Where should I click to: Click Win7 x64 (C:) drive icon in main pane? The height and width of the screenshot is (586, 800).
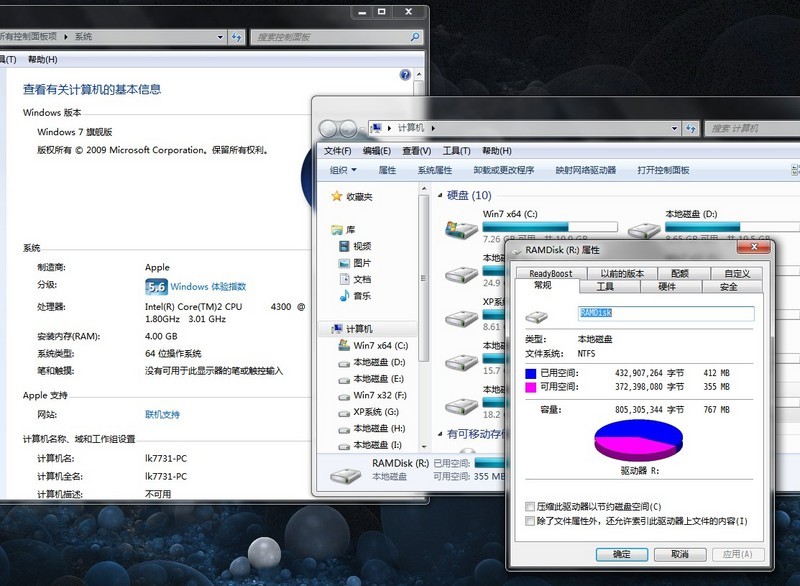click(x=461, y=230)
